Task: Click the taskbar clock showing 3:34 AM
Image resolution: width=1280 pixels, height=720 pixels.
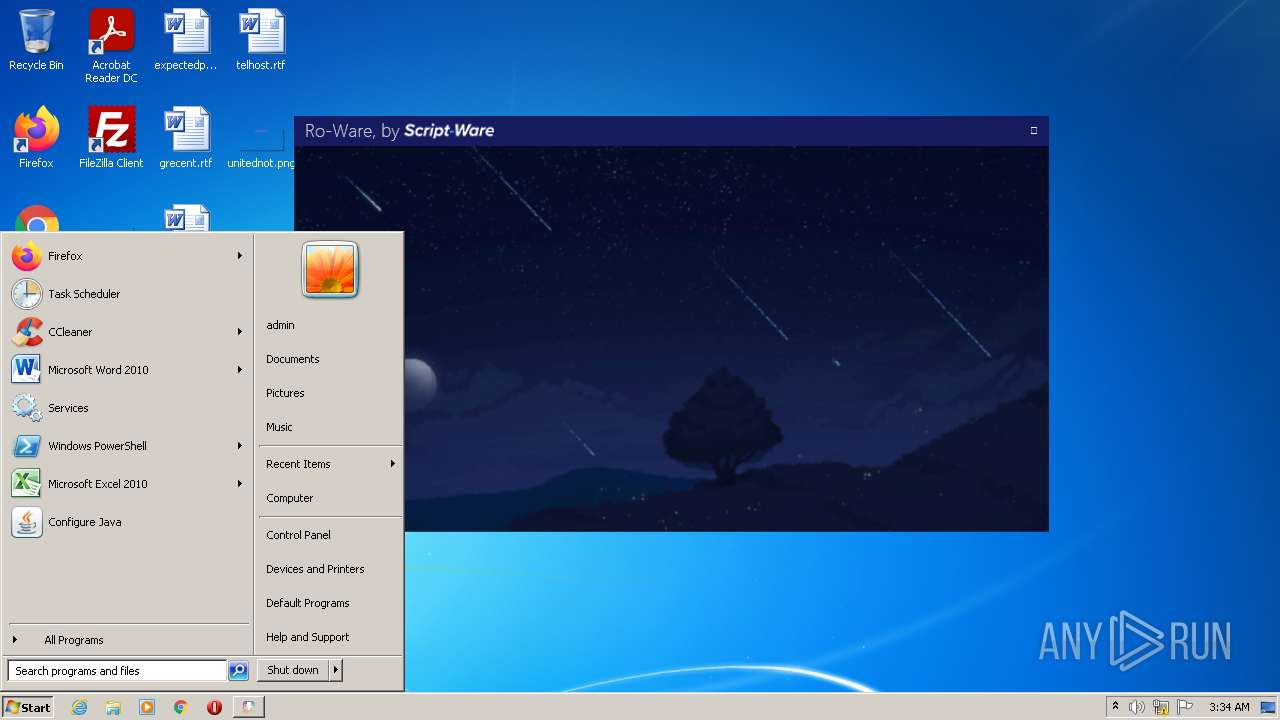Action: click(x=1229, y=707)
